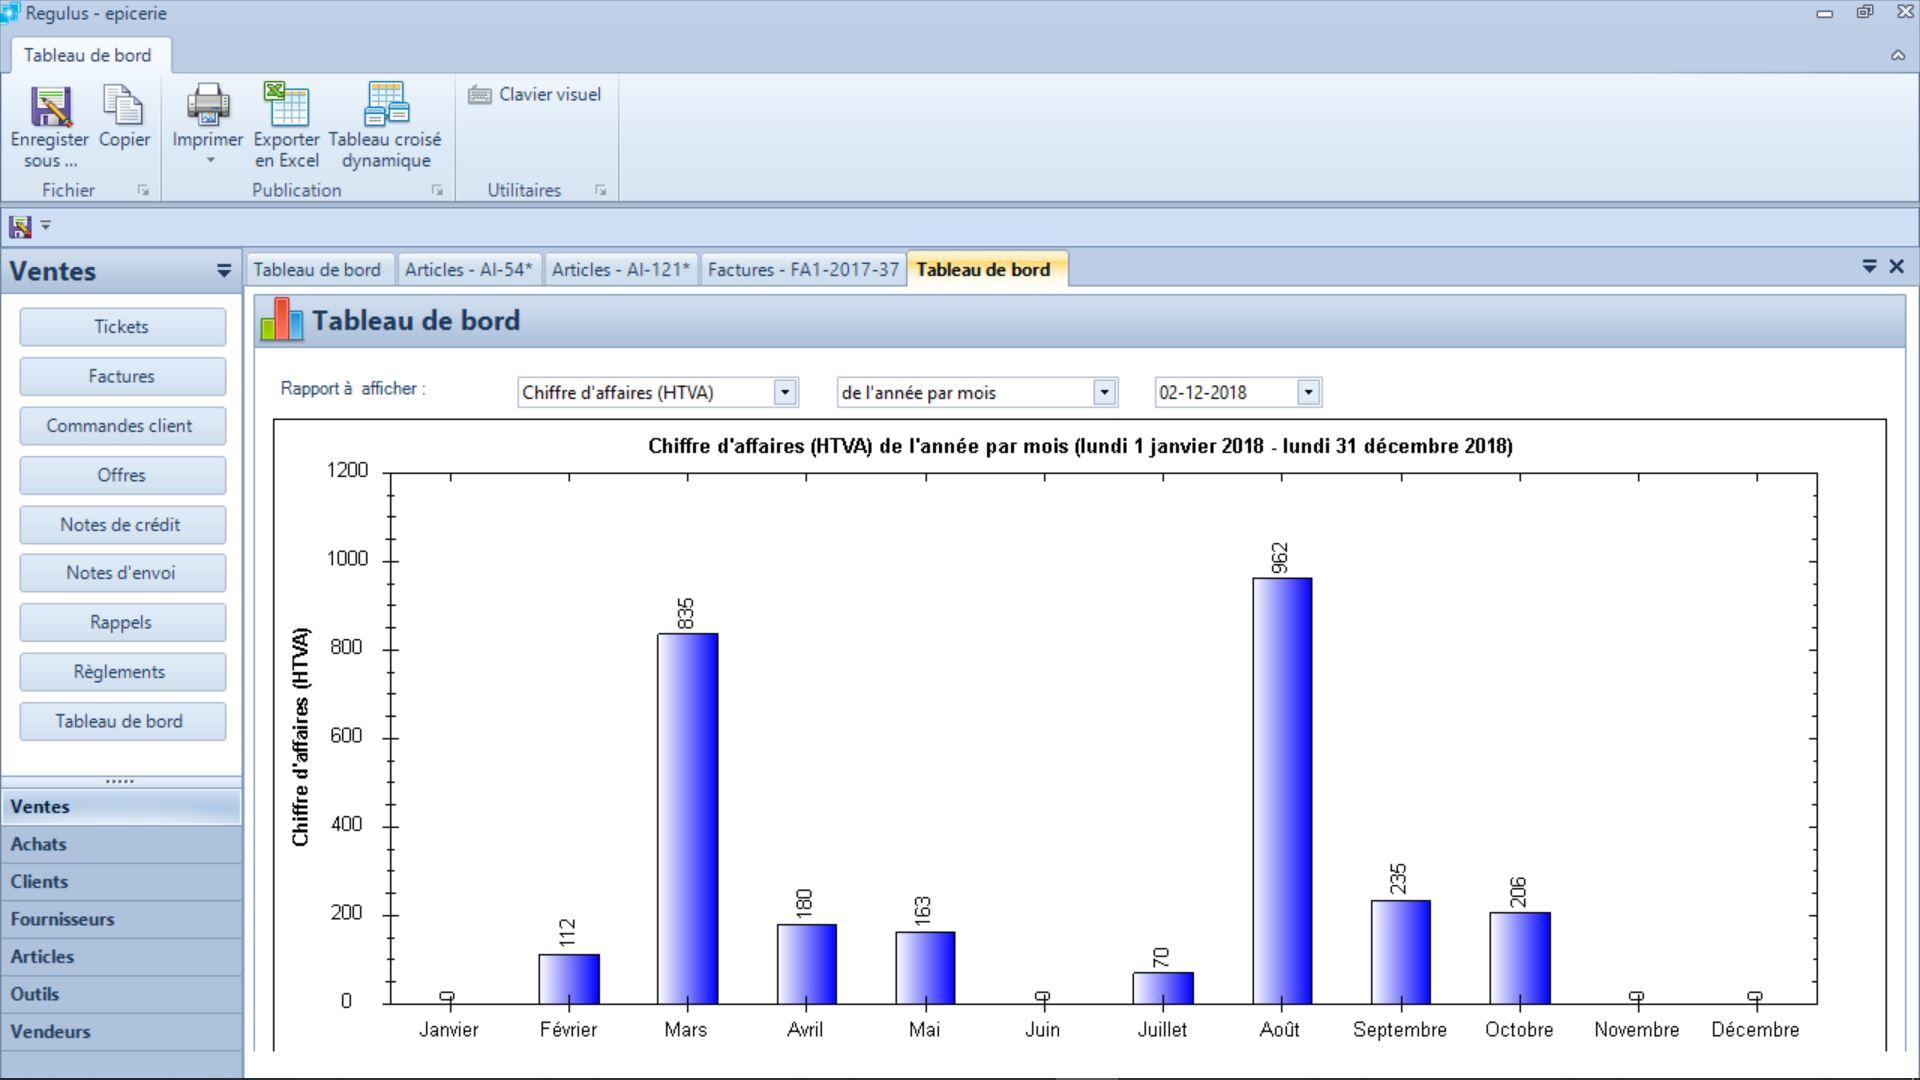The height and width of the screenshot is (1080, 1920).
Task: Select the Vendeurs navigation group
Action: [x=121, y=1032]
